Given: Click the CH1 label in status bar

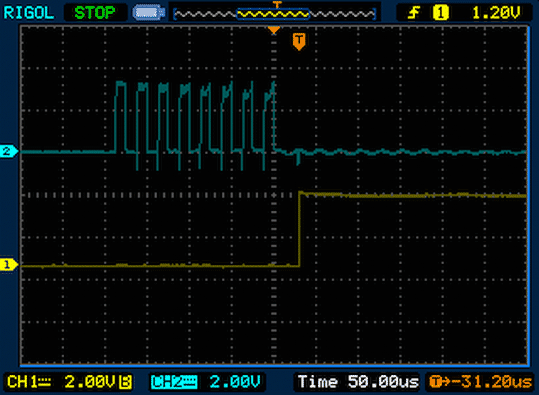Looking at the screenshot, I should (x=29, y=382).
